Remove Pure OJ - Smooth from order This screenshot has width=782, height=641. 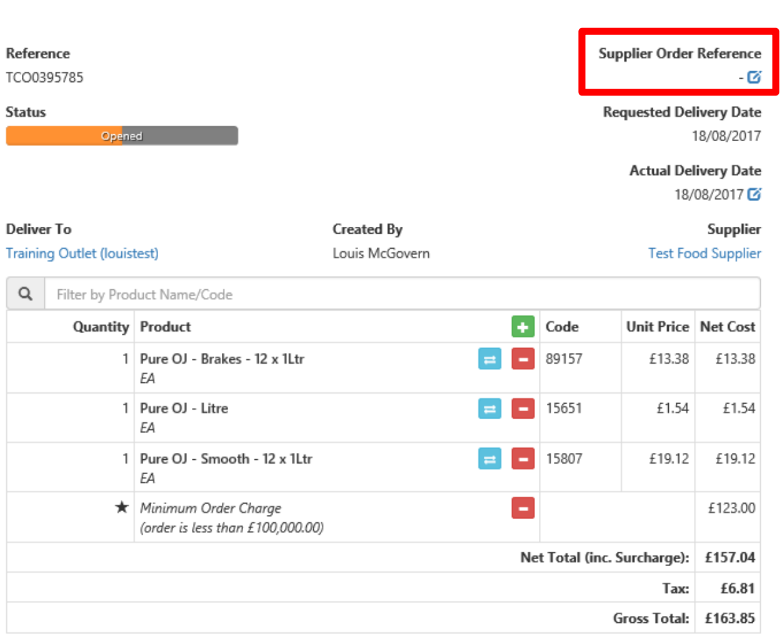click(522, 459)
